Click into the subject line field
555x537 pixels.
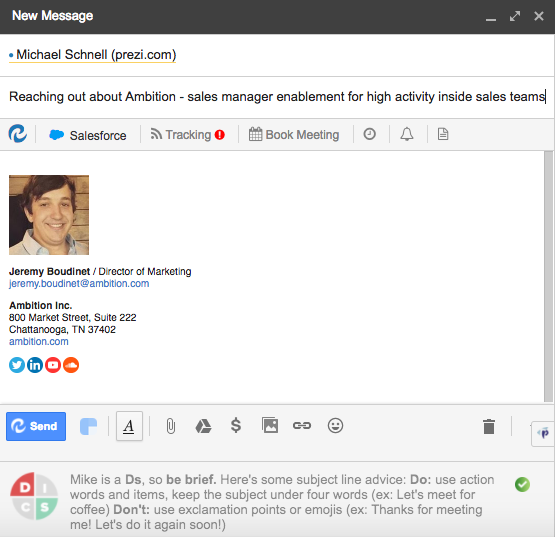coord(277,97)
